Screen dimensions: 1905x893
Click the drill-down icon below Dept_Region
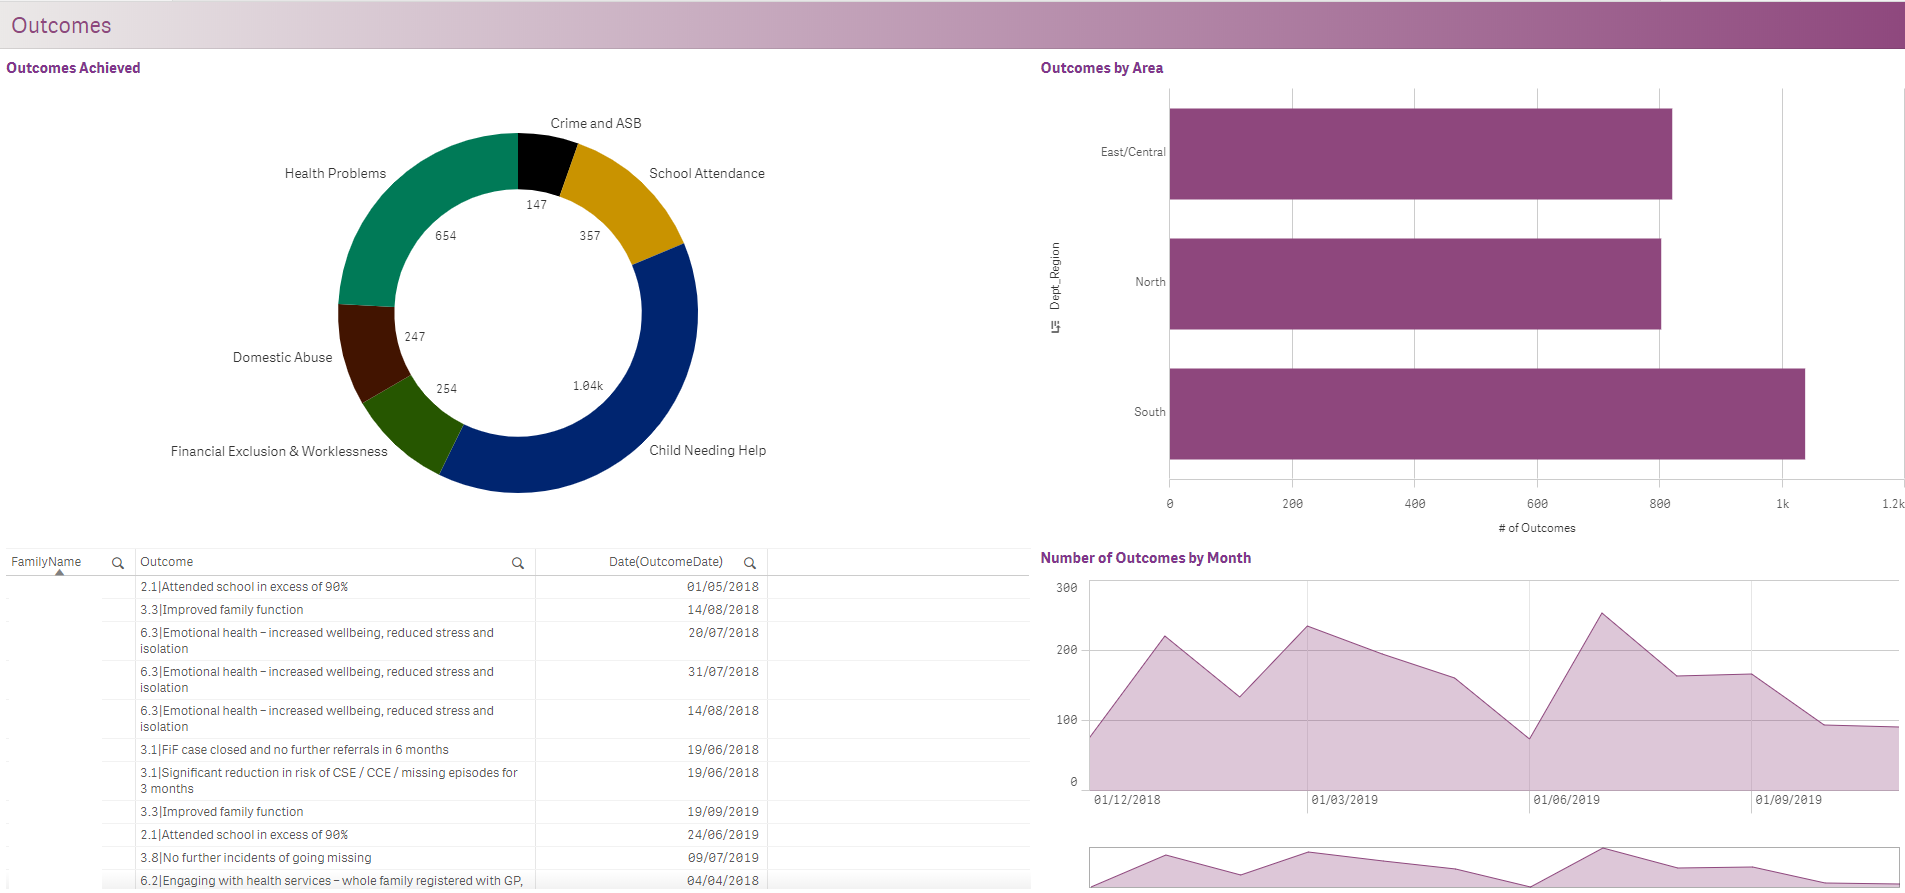[x=1055, y=327]
